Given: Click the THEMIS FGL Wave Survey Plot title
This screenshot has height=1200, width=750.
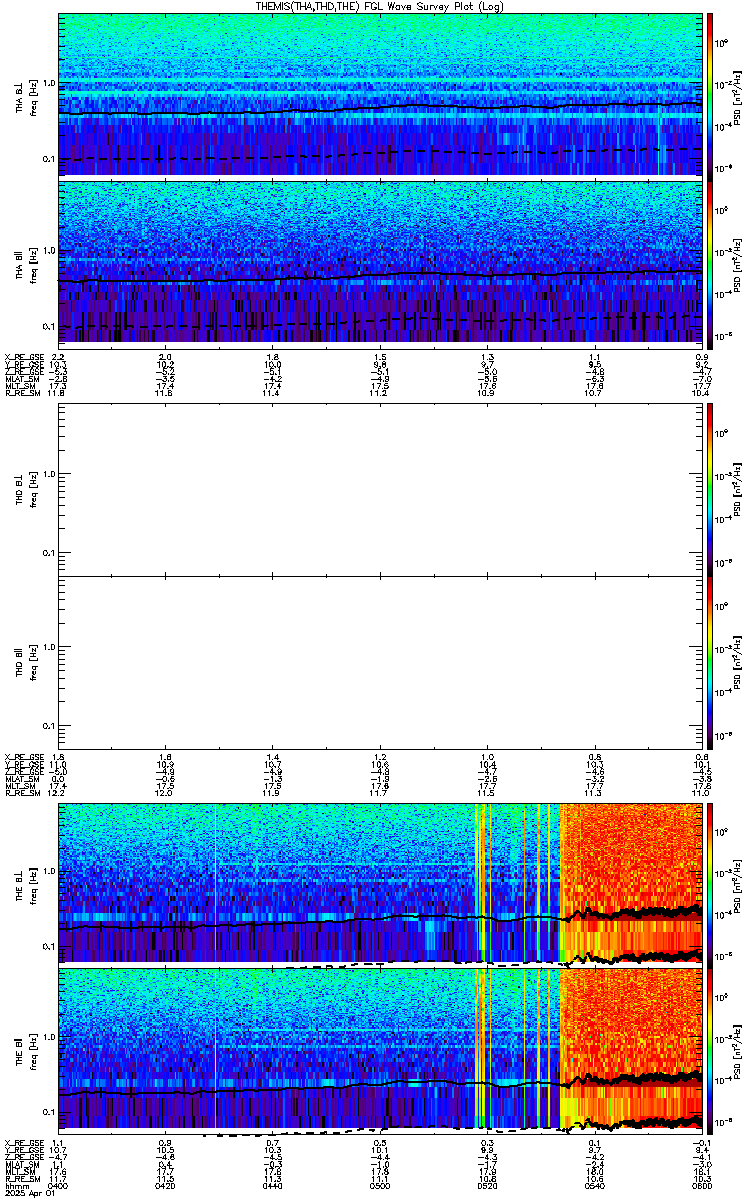Looking at the screenshot, I should pyautogui.click(x=380, y=6).
